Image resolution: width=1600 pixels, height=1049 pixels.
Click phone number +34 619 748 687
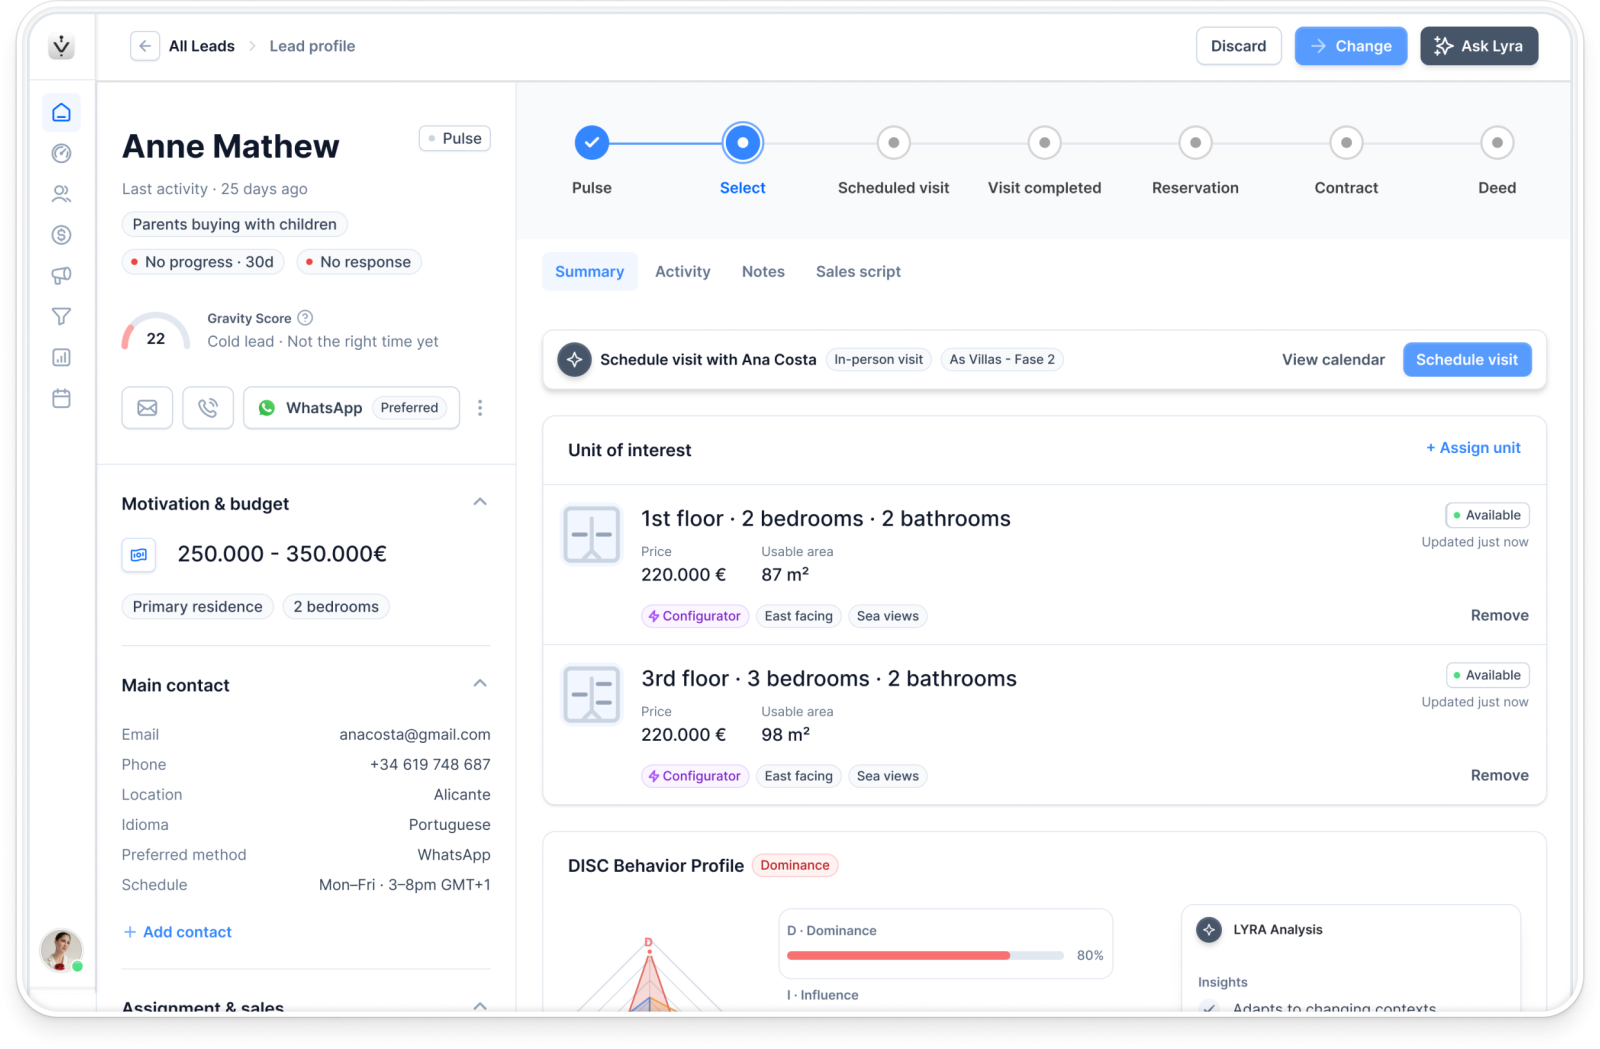coord(430,765)
